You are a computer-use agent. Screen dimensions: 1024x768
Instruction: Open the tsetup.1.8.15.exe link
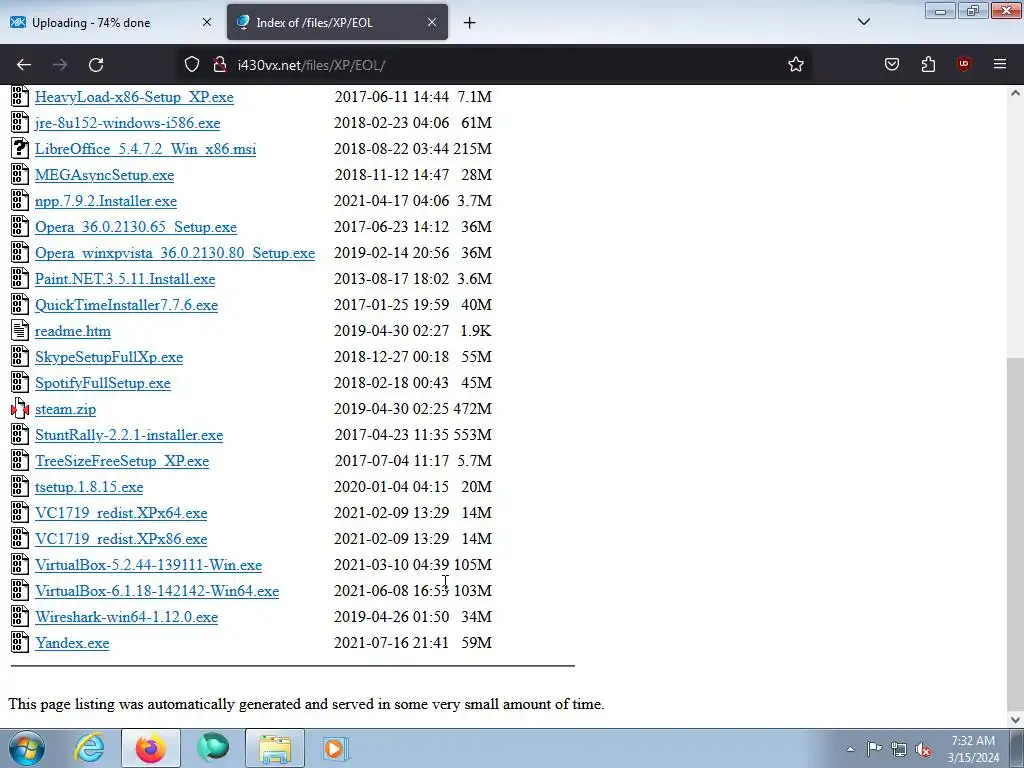tap(89, 487)
